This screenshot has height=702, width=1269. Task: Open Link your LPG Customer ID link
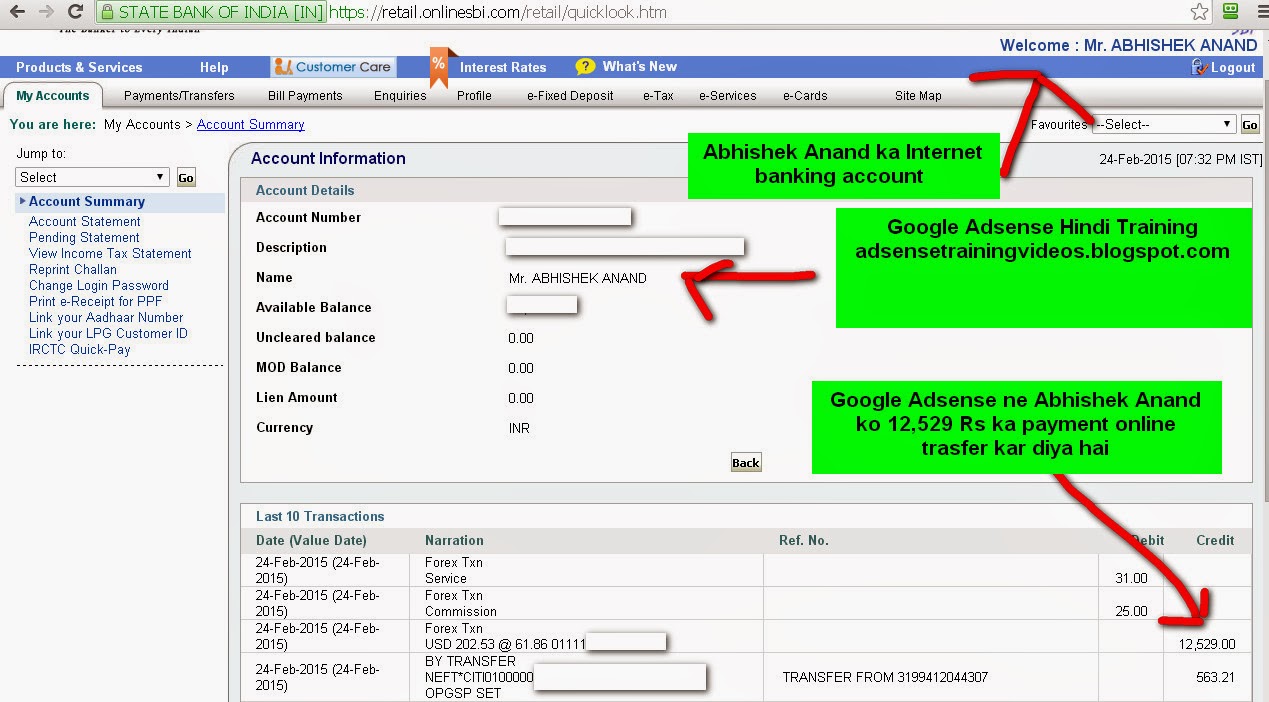pos(108,333)
